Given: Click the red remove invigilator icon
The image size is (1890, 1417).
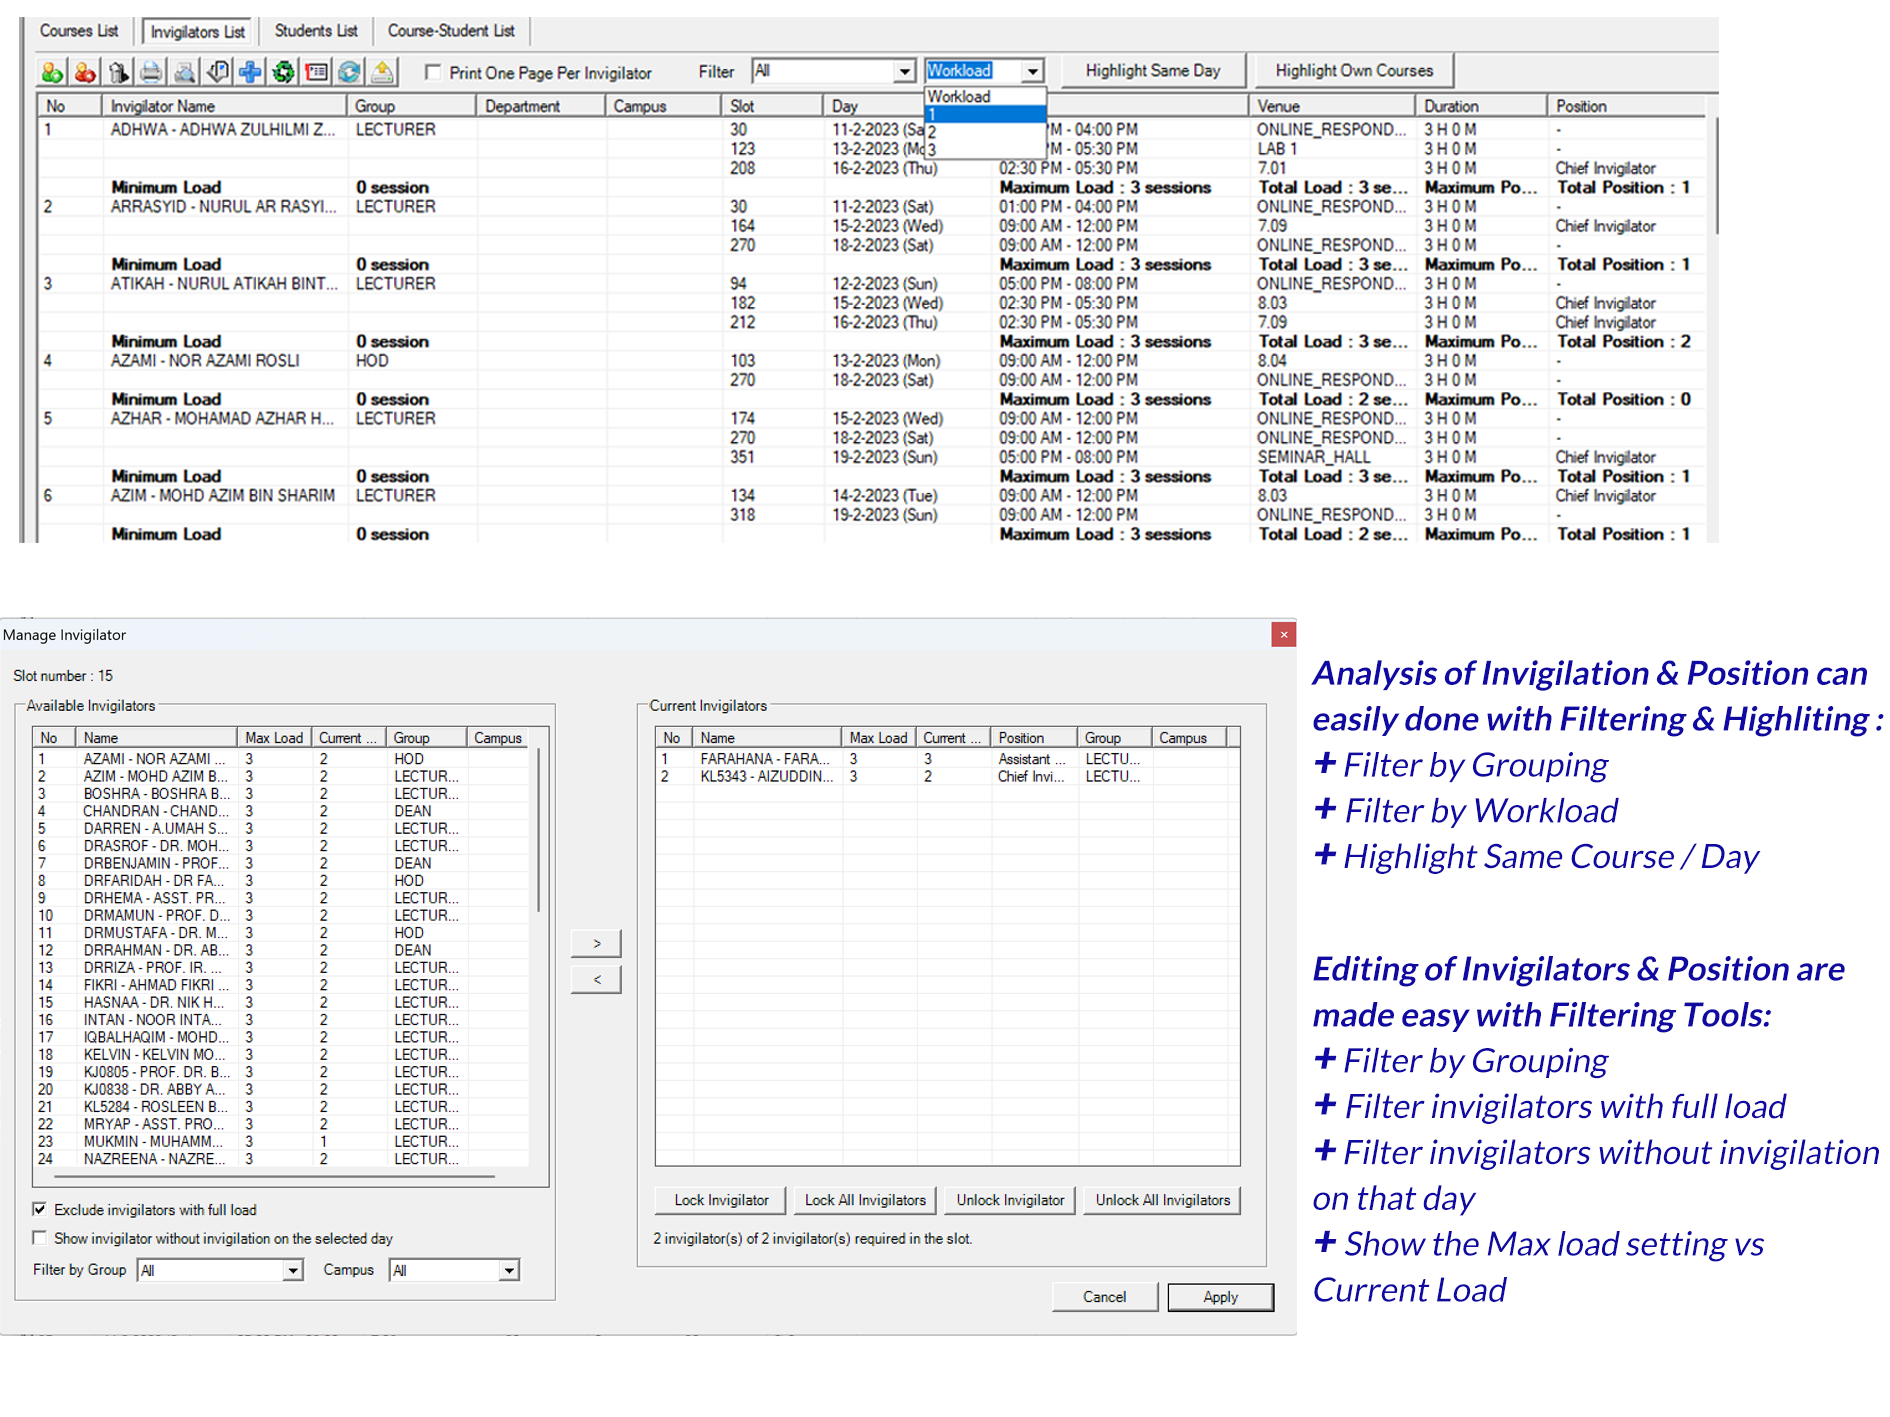Looking at the screenshot, I should [85, 72].
